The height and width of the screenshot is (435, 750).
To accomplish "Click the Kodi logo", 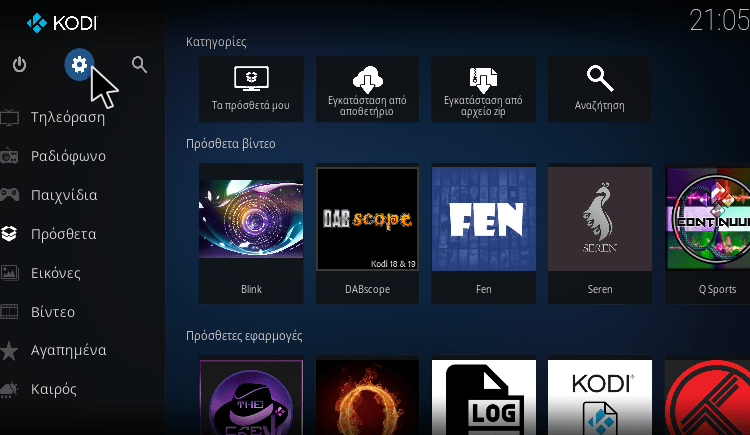I will [x=62, y=23].
